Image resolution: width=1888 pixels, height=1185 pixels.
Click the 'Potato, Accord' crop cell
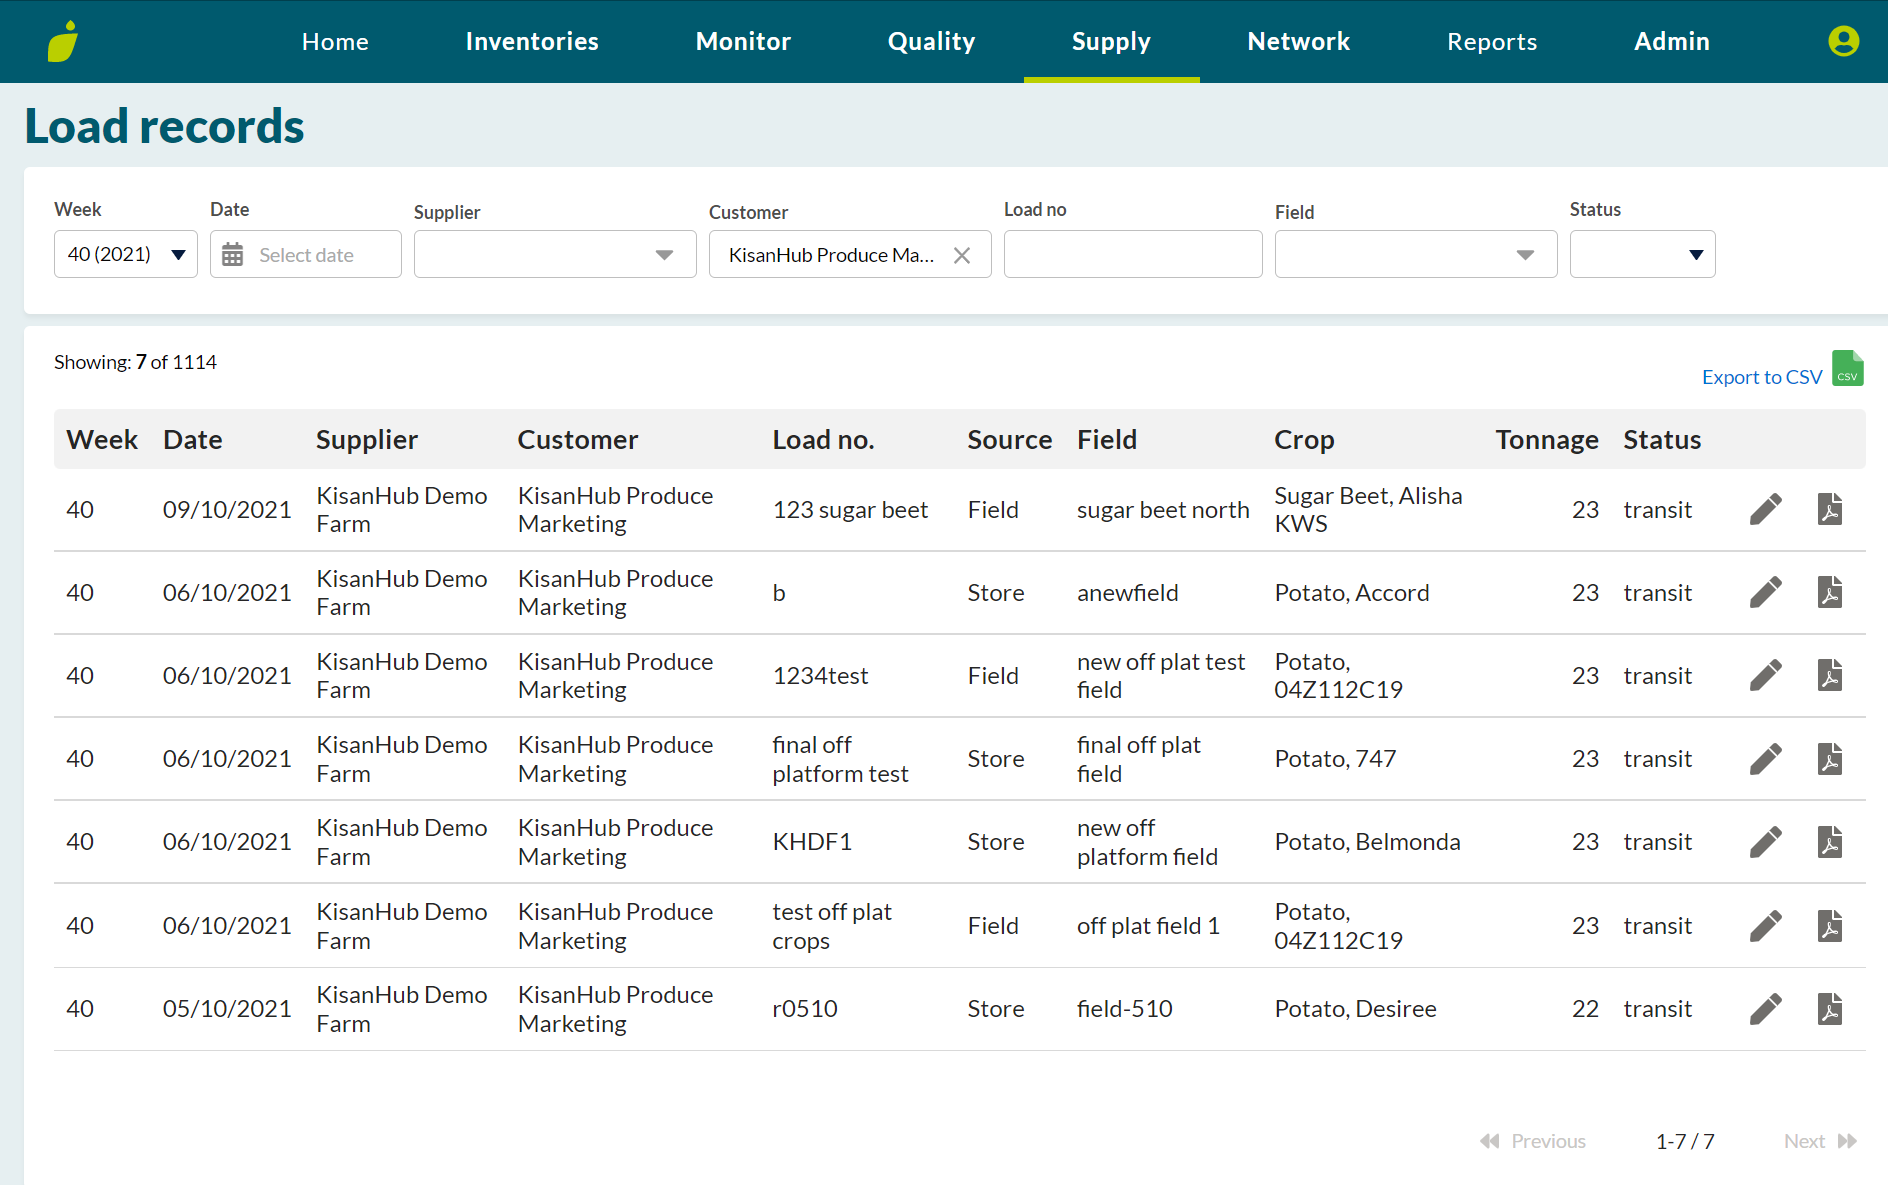pos(1352,593)
